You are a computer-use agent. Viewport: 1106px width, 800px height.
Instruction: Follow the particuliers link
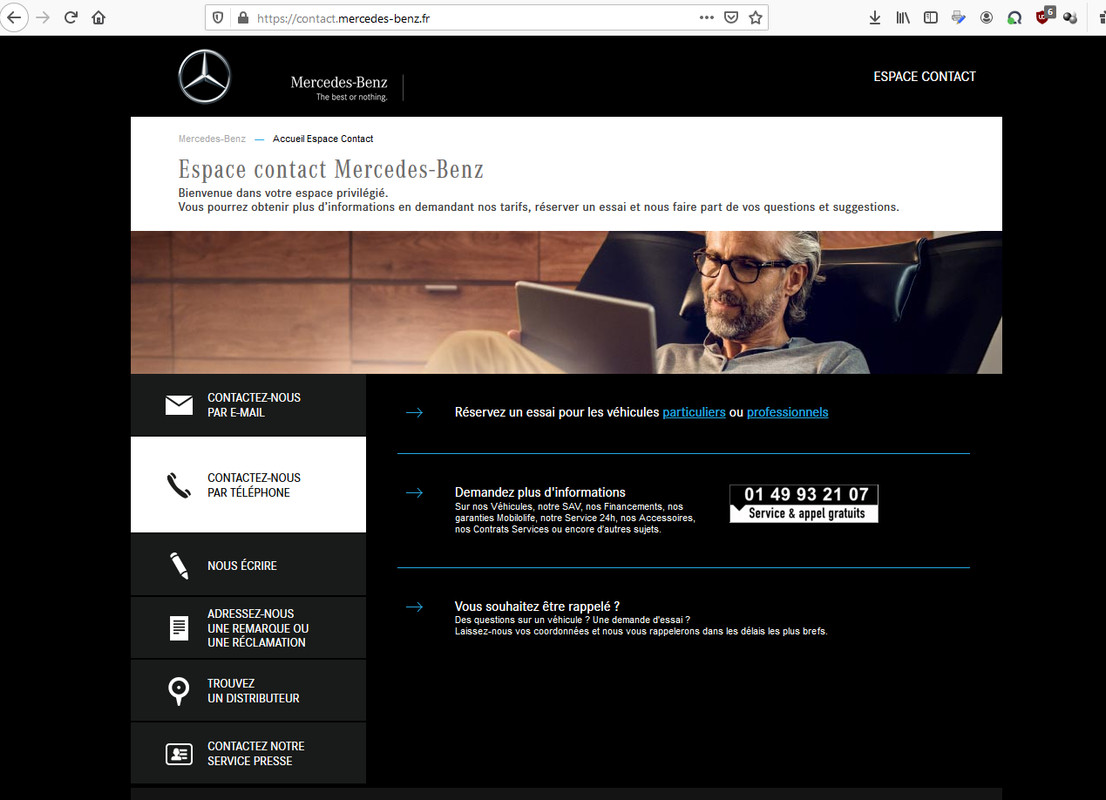tap(694, 412)
